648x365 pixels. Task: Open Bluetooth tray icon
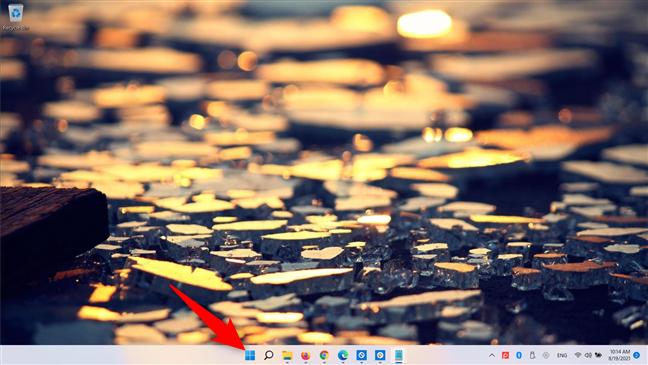tap(519, 355)
